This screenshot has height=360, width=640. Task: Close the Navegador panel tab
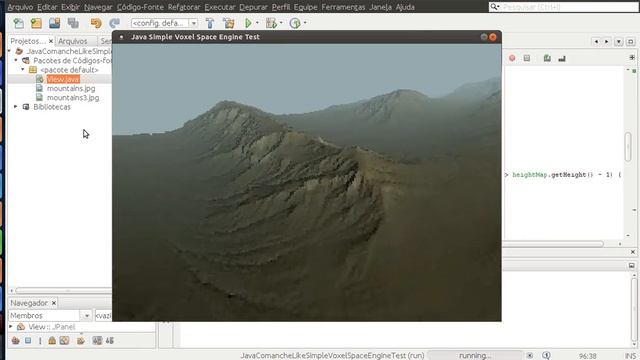pos(53,303)
